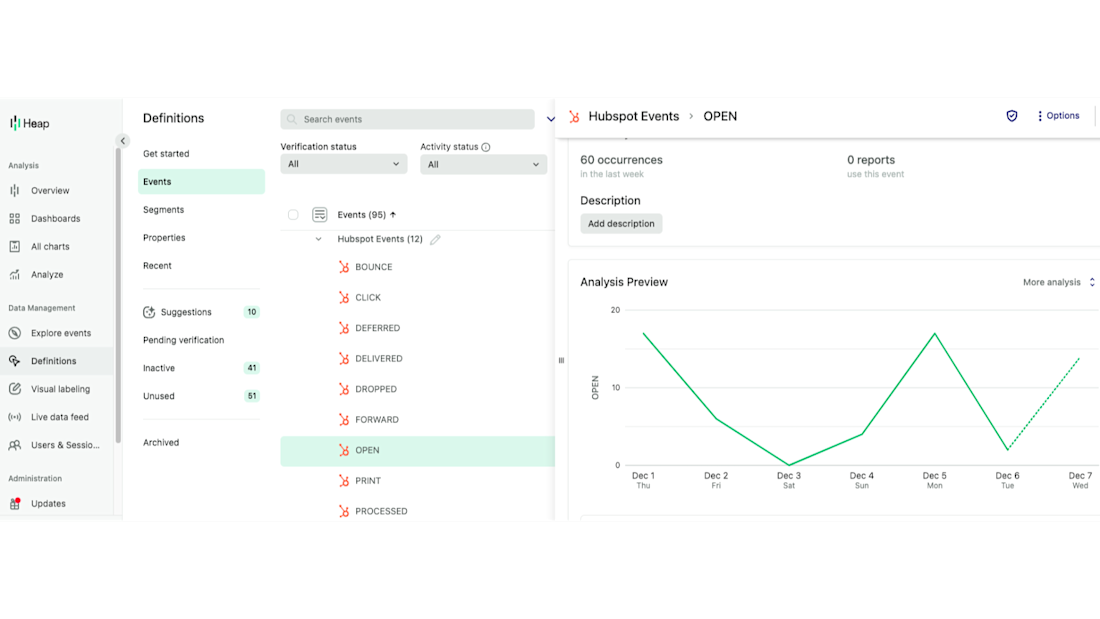
Task: Collapse the left sidebar with the arrow button
Action: 123,141
